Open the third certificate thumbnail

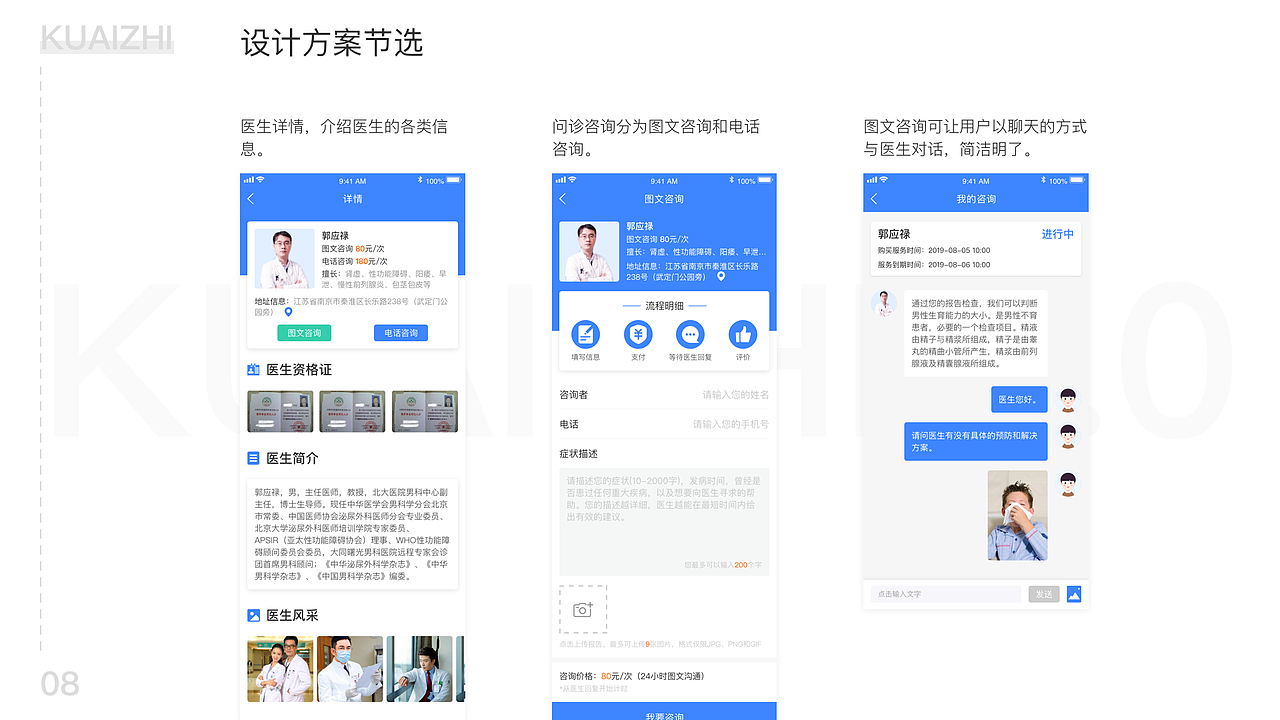(x=425, y=411)
